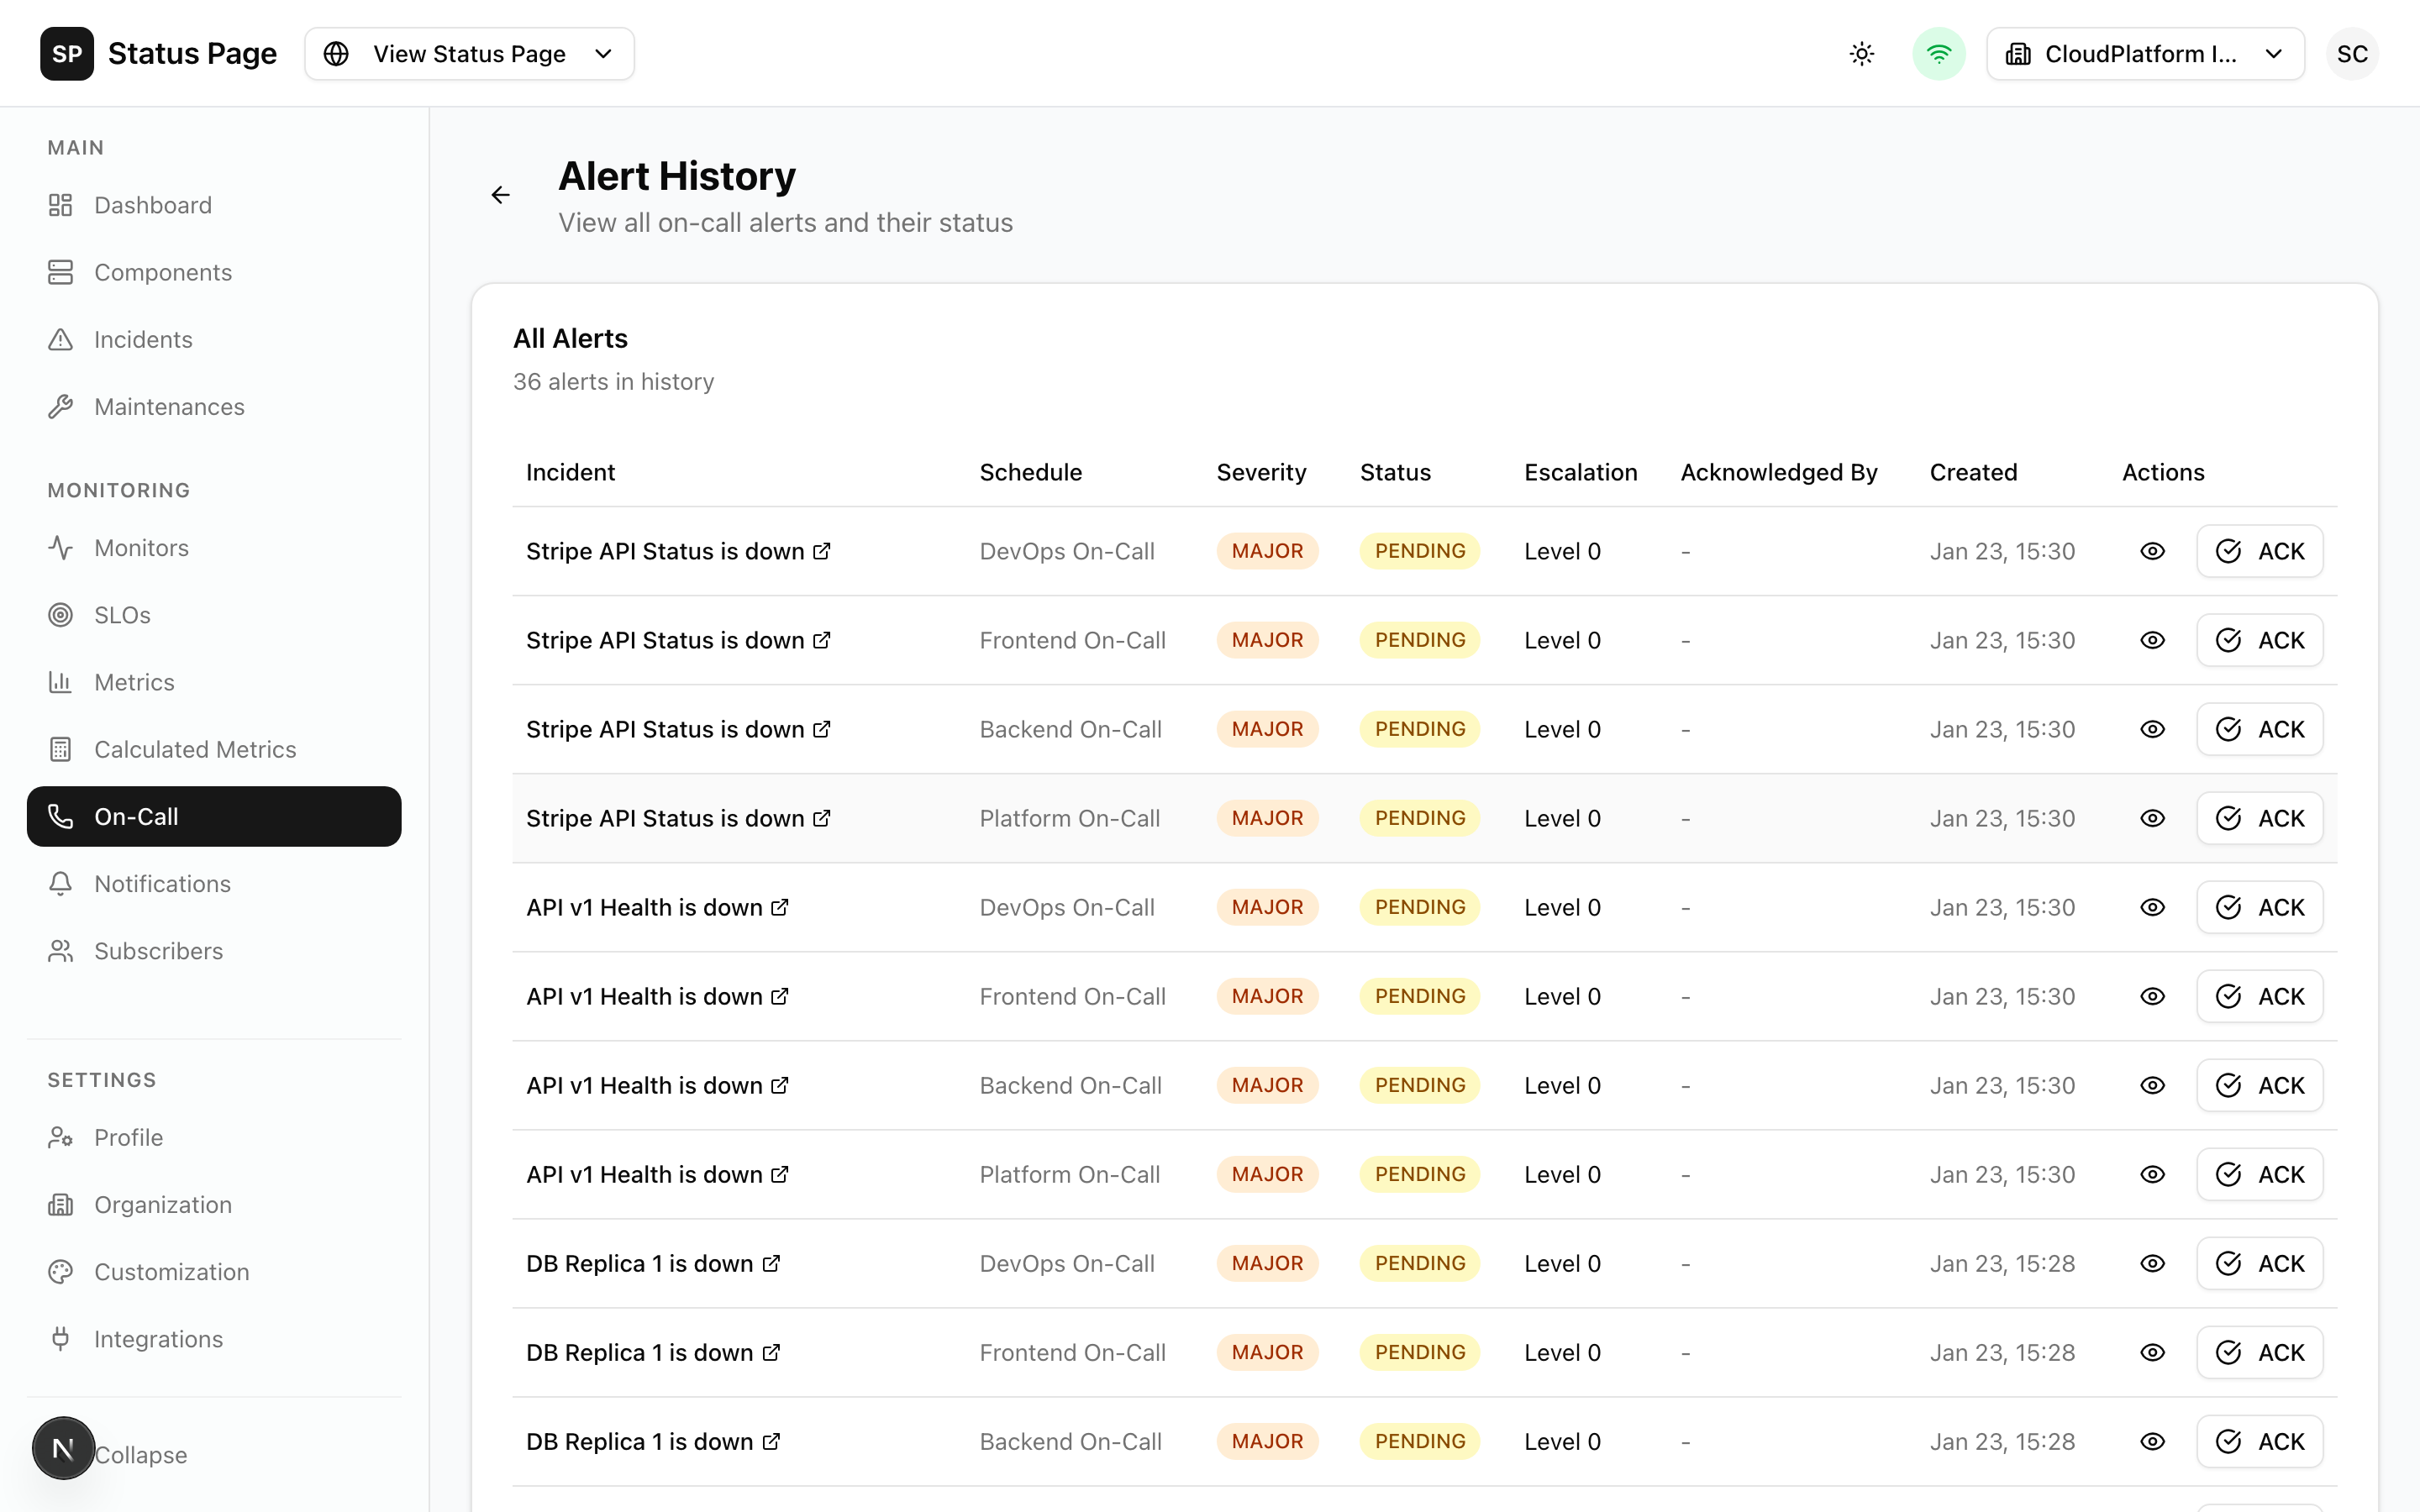The image size is (2420, 1512).
Task: Open external link for first Stripe API alert
Action: pos(822,551)
